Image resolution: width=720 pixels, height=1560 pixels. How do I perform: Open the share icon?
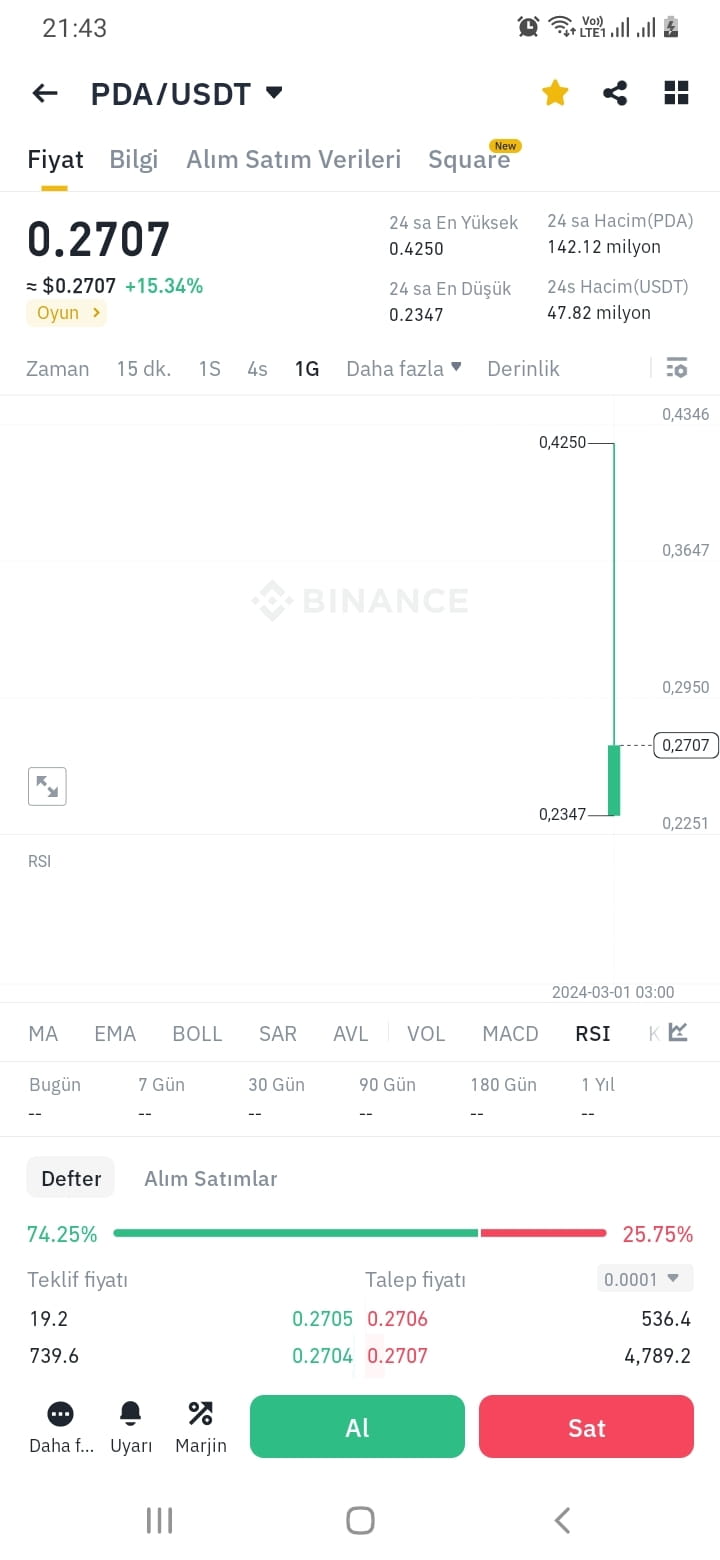point(615,92)
